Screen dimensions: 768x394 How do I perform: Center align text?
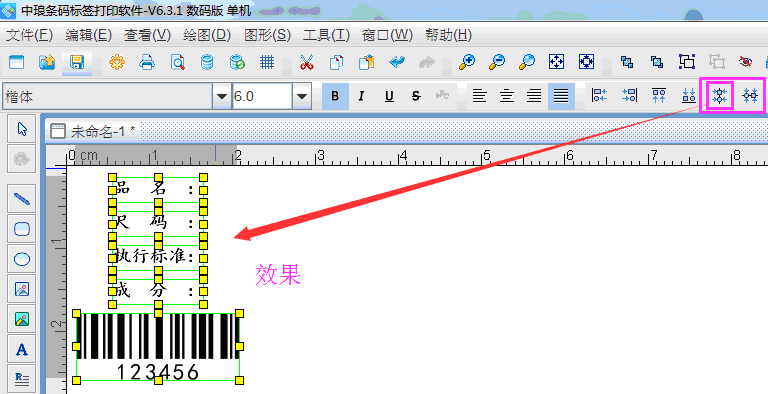click(x=506, y=96)
